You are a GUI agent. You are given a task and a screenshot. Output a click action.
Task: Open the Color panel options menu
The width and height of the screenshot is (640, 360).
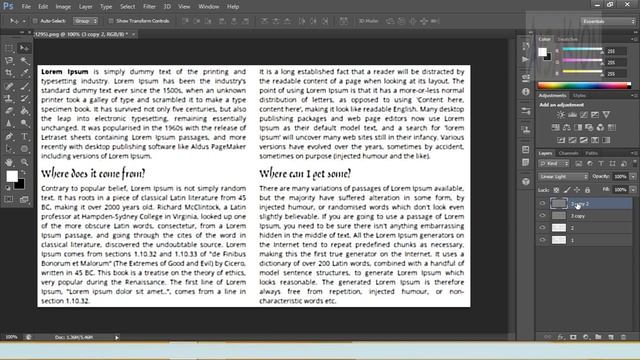click(634, 39)
